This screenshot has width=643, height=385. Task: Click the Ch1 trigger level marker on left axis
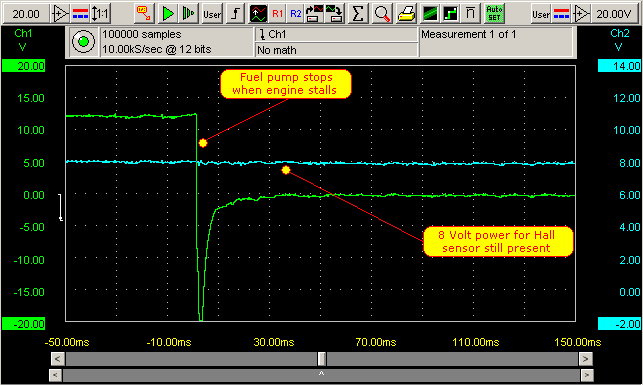point(61,207)
